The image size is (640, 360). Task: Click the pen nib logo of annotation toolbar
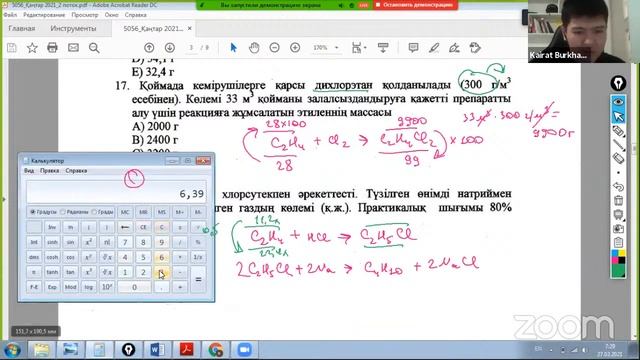point(618,83)
